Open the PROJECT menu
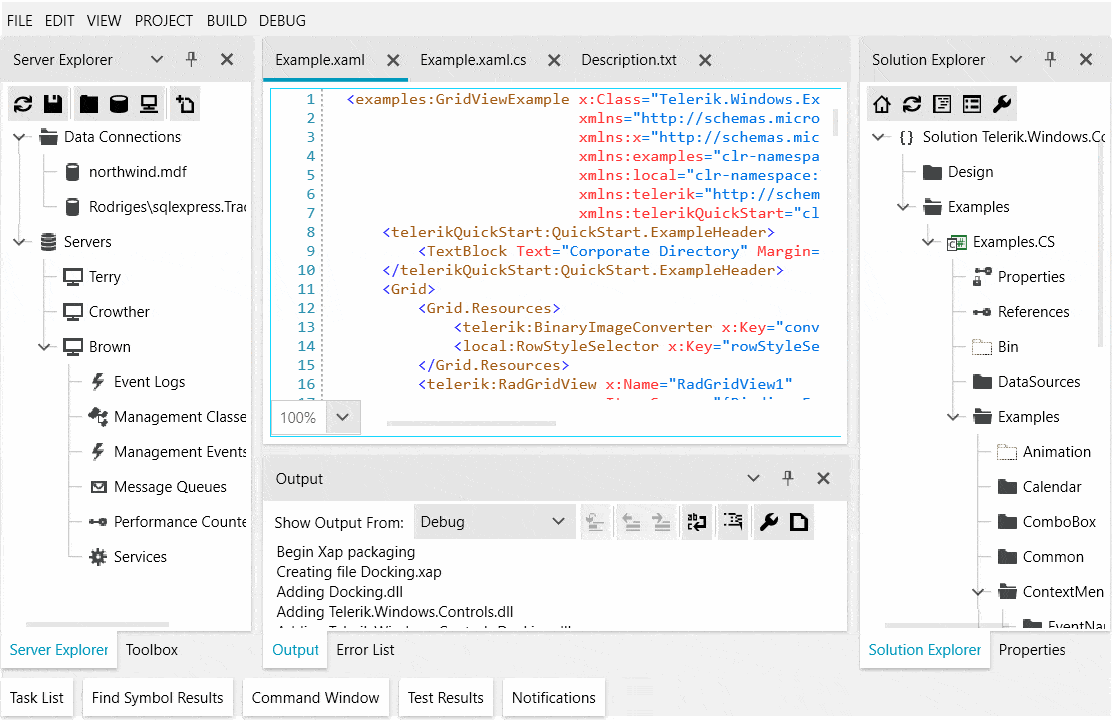 point(164,21)
